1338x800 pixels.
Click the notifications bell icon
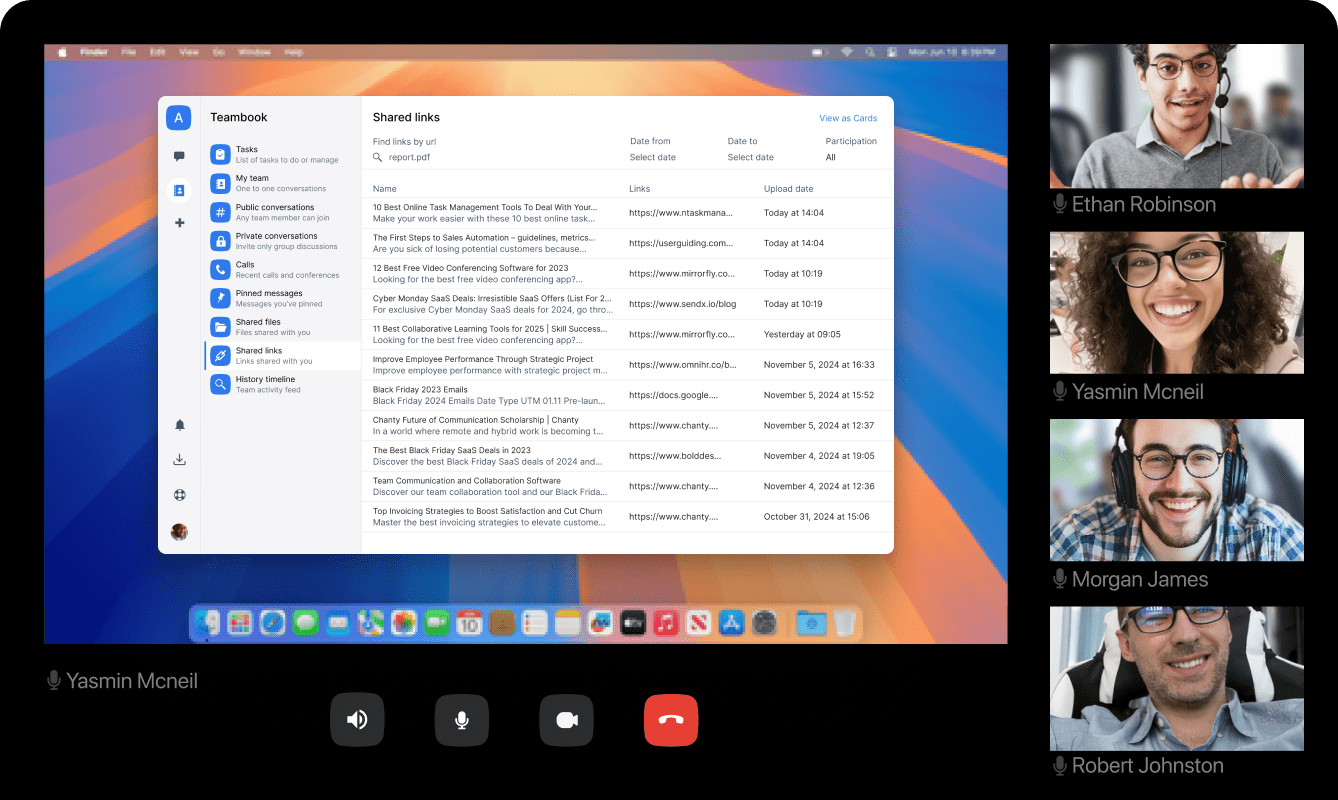pyautogui.click(x=180, y=425)
